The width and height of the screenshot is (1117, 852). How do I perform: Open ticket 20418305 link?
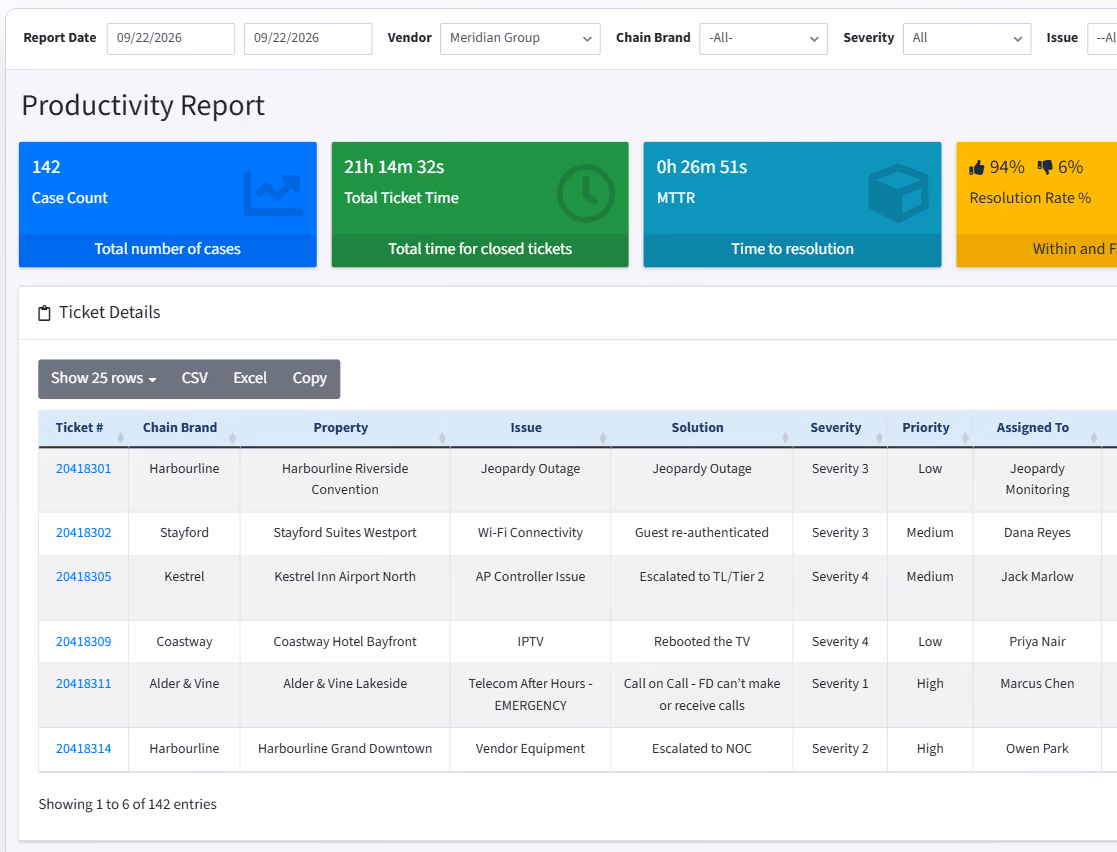click(83, 577)
